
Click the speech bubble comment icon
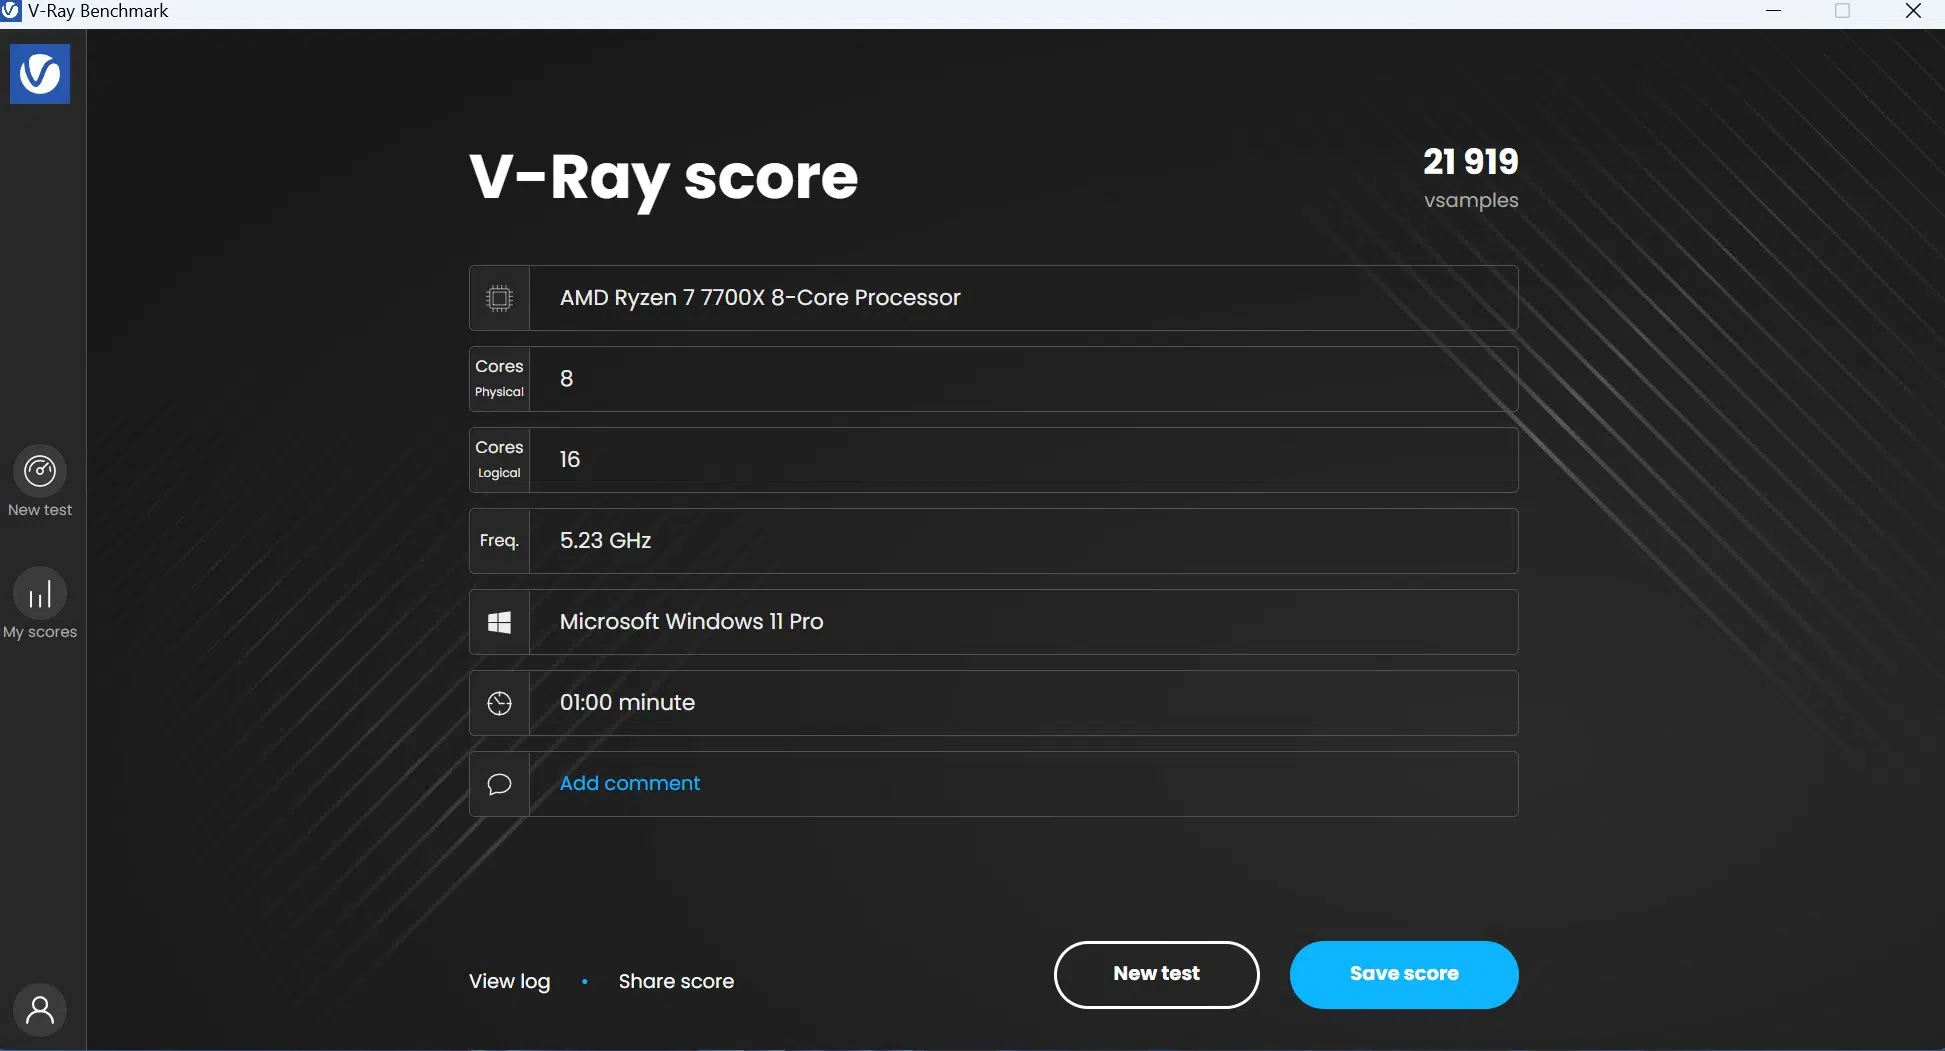499,784
